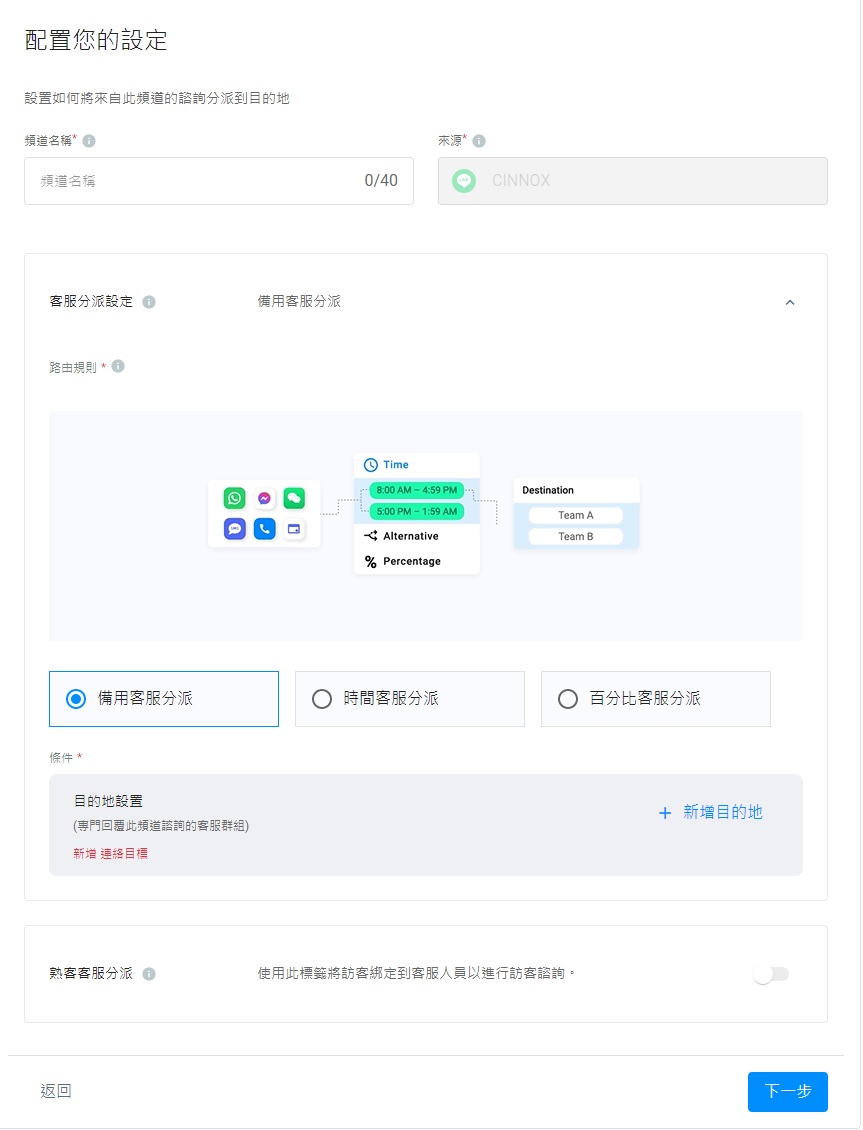
Task: Click info icon next to 路由規則
Action: (x=118, y=366)
